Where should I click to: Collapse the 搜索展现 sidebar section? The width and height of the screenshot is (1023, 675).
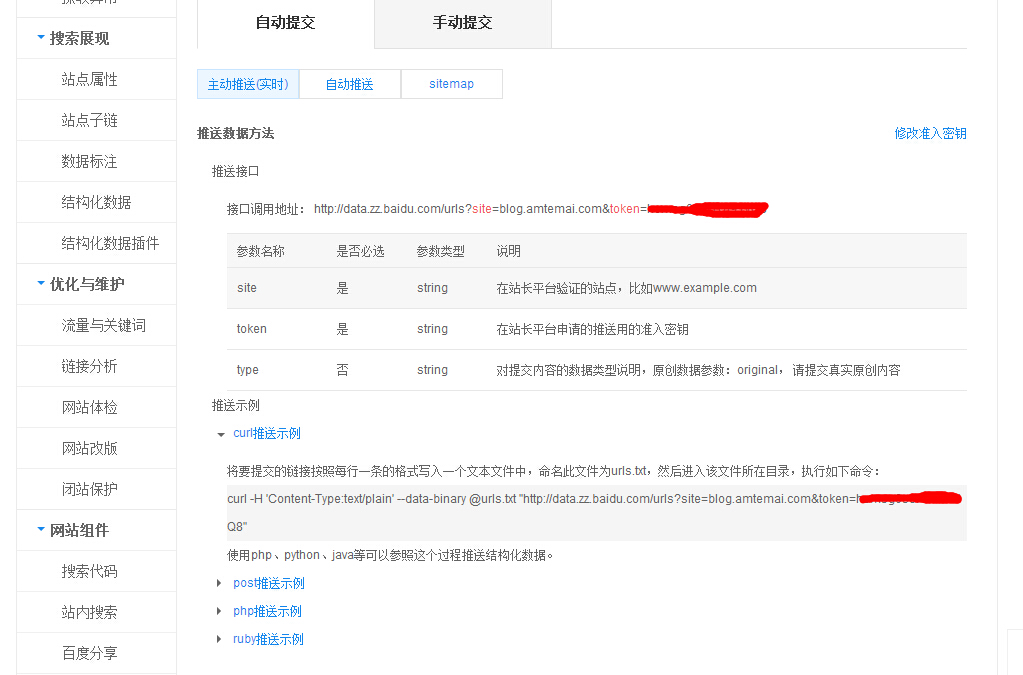pos(41,38)
